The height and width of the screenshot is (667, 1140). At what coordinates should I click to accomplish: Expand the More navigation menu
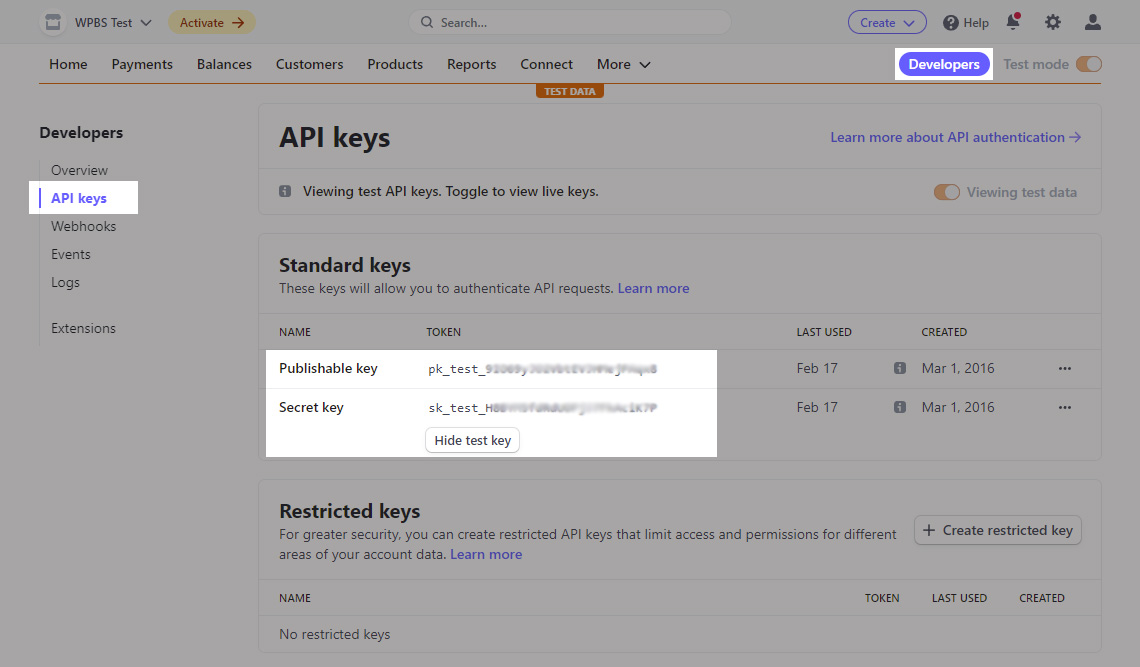(x=623, y=64)
